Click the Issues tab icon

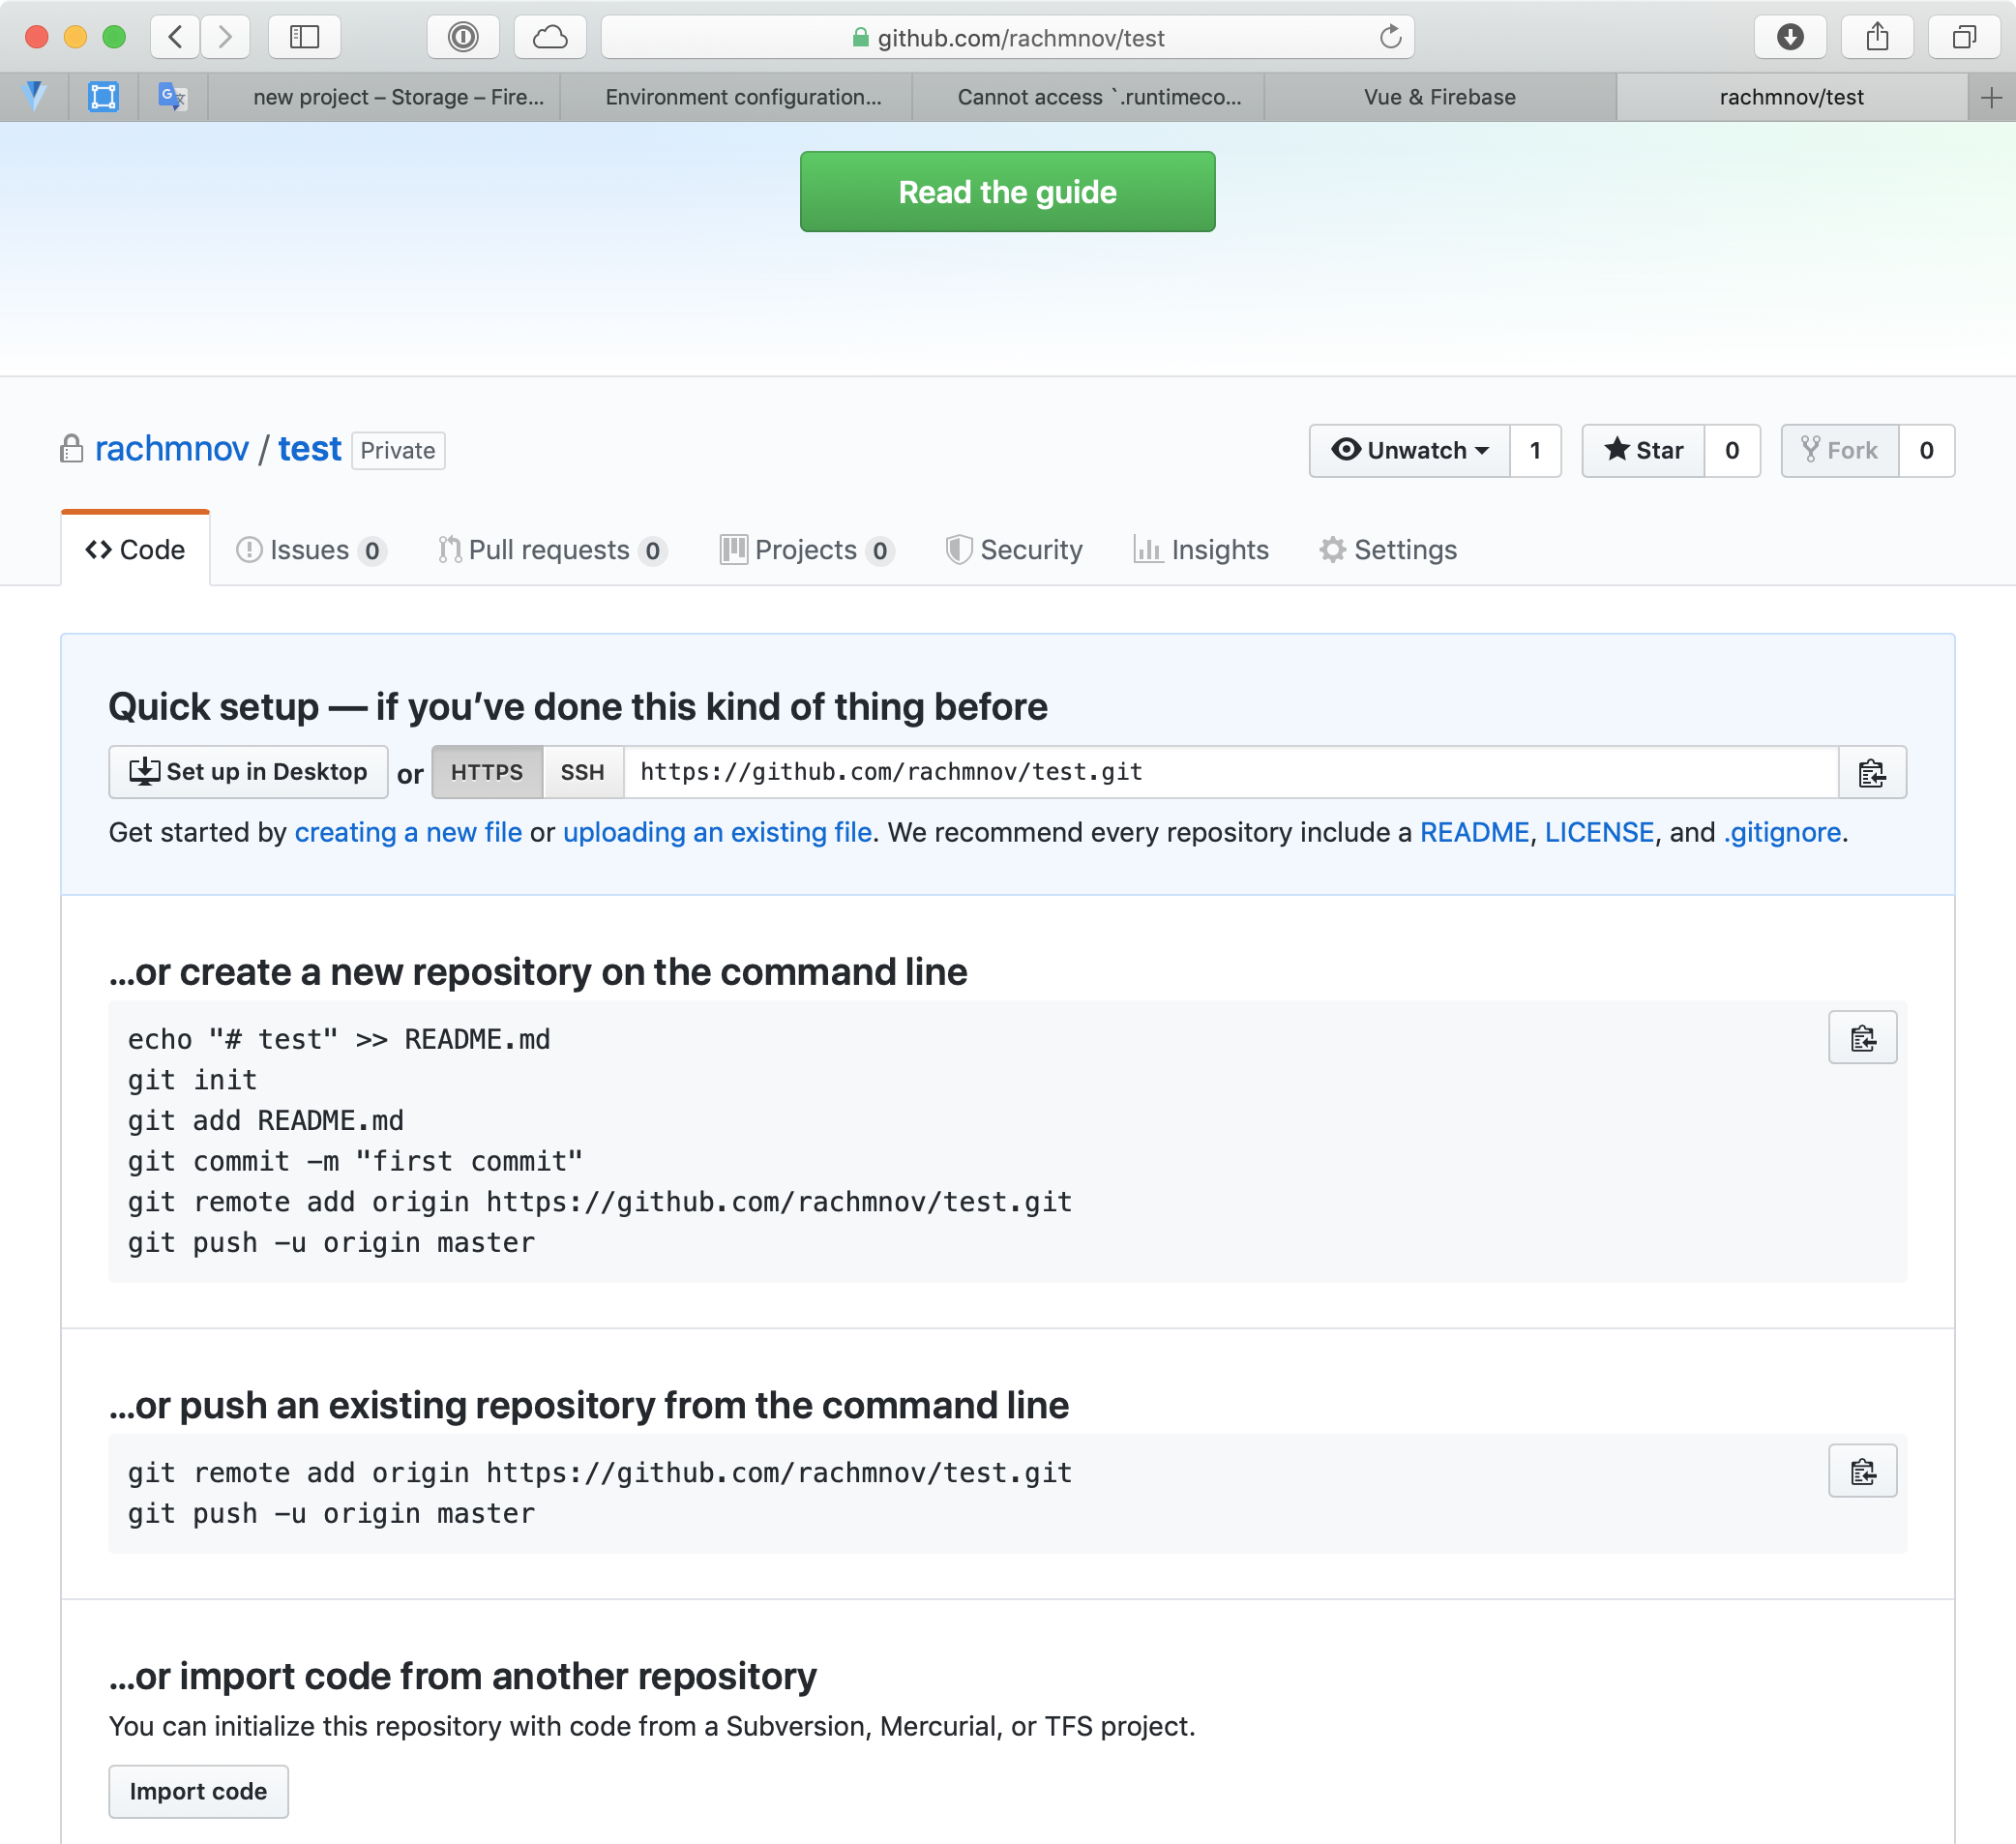coord(248,550)
